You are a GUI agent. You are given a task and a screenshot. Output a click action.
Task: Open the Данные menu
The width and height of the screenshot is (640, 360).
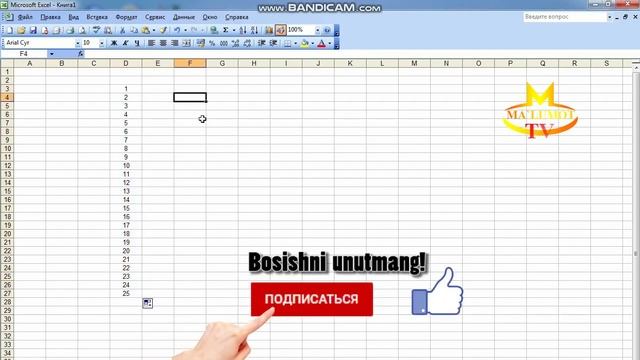(184, 17)
